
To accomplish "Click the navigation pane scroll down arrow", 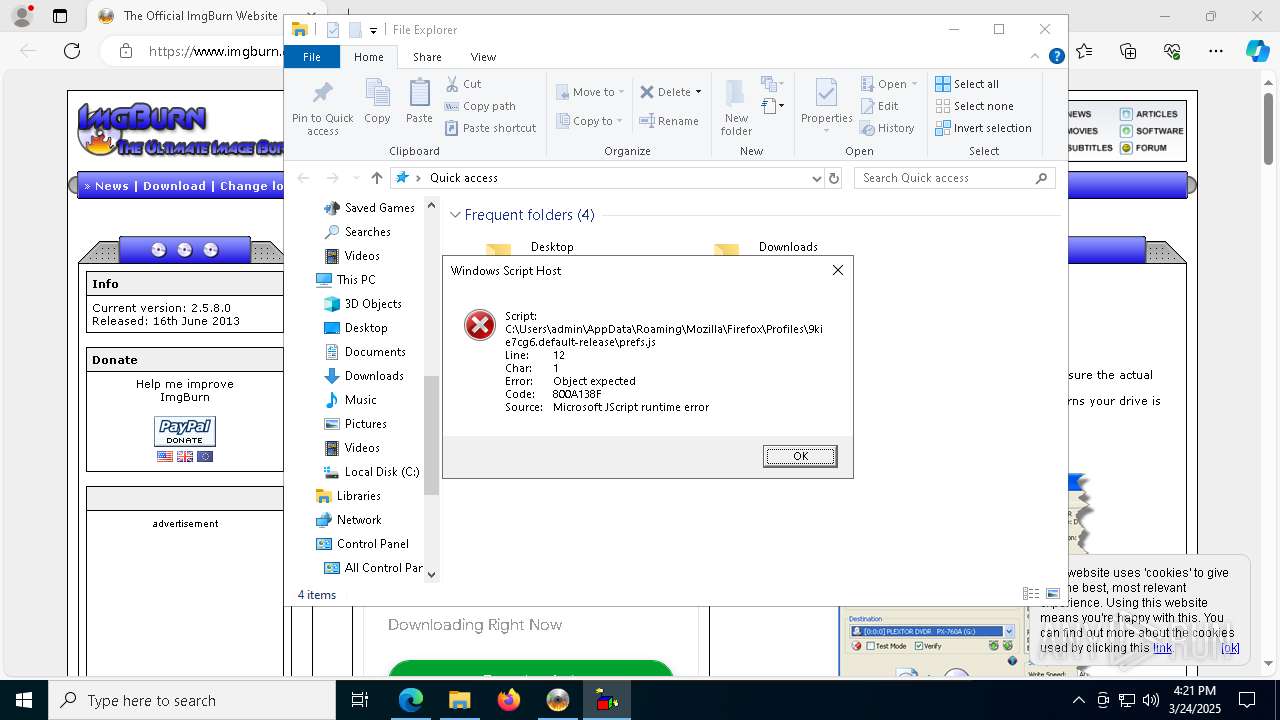I will coord(432,575).
